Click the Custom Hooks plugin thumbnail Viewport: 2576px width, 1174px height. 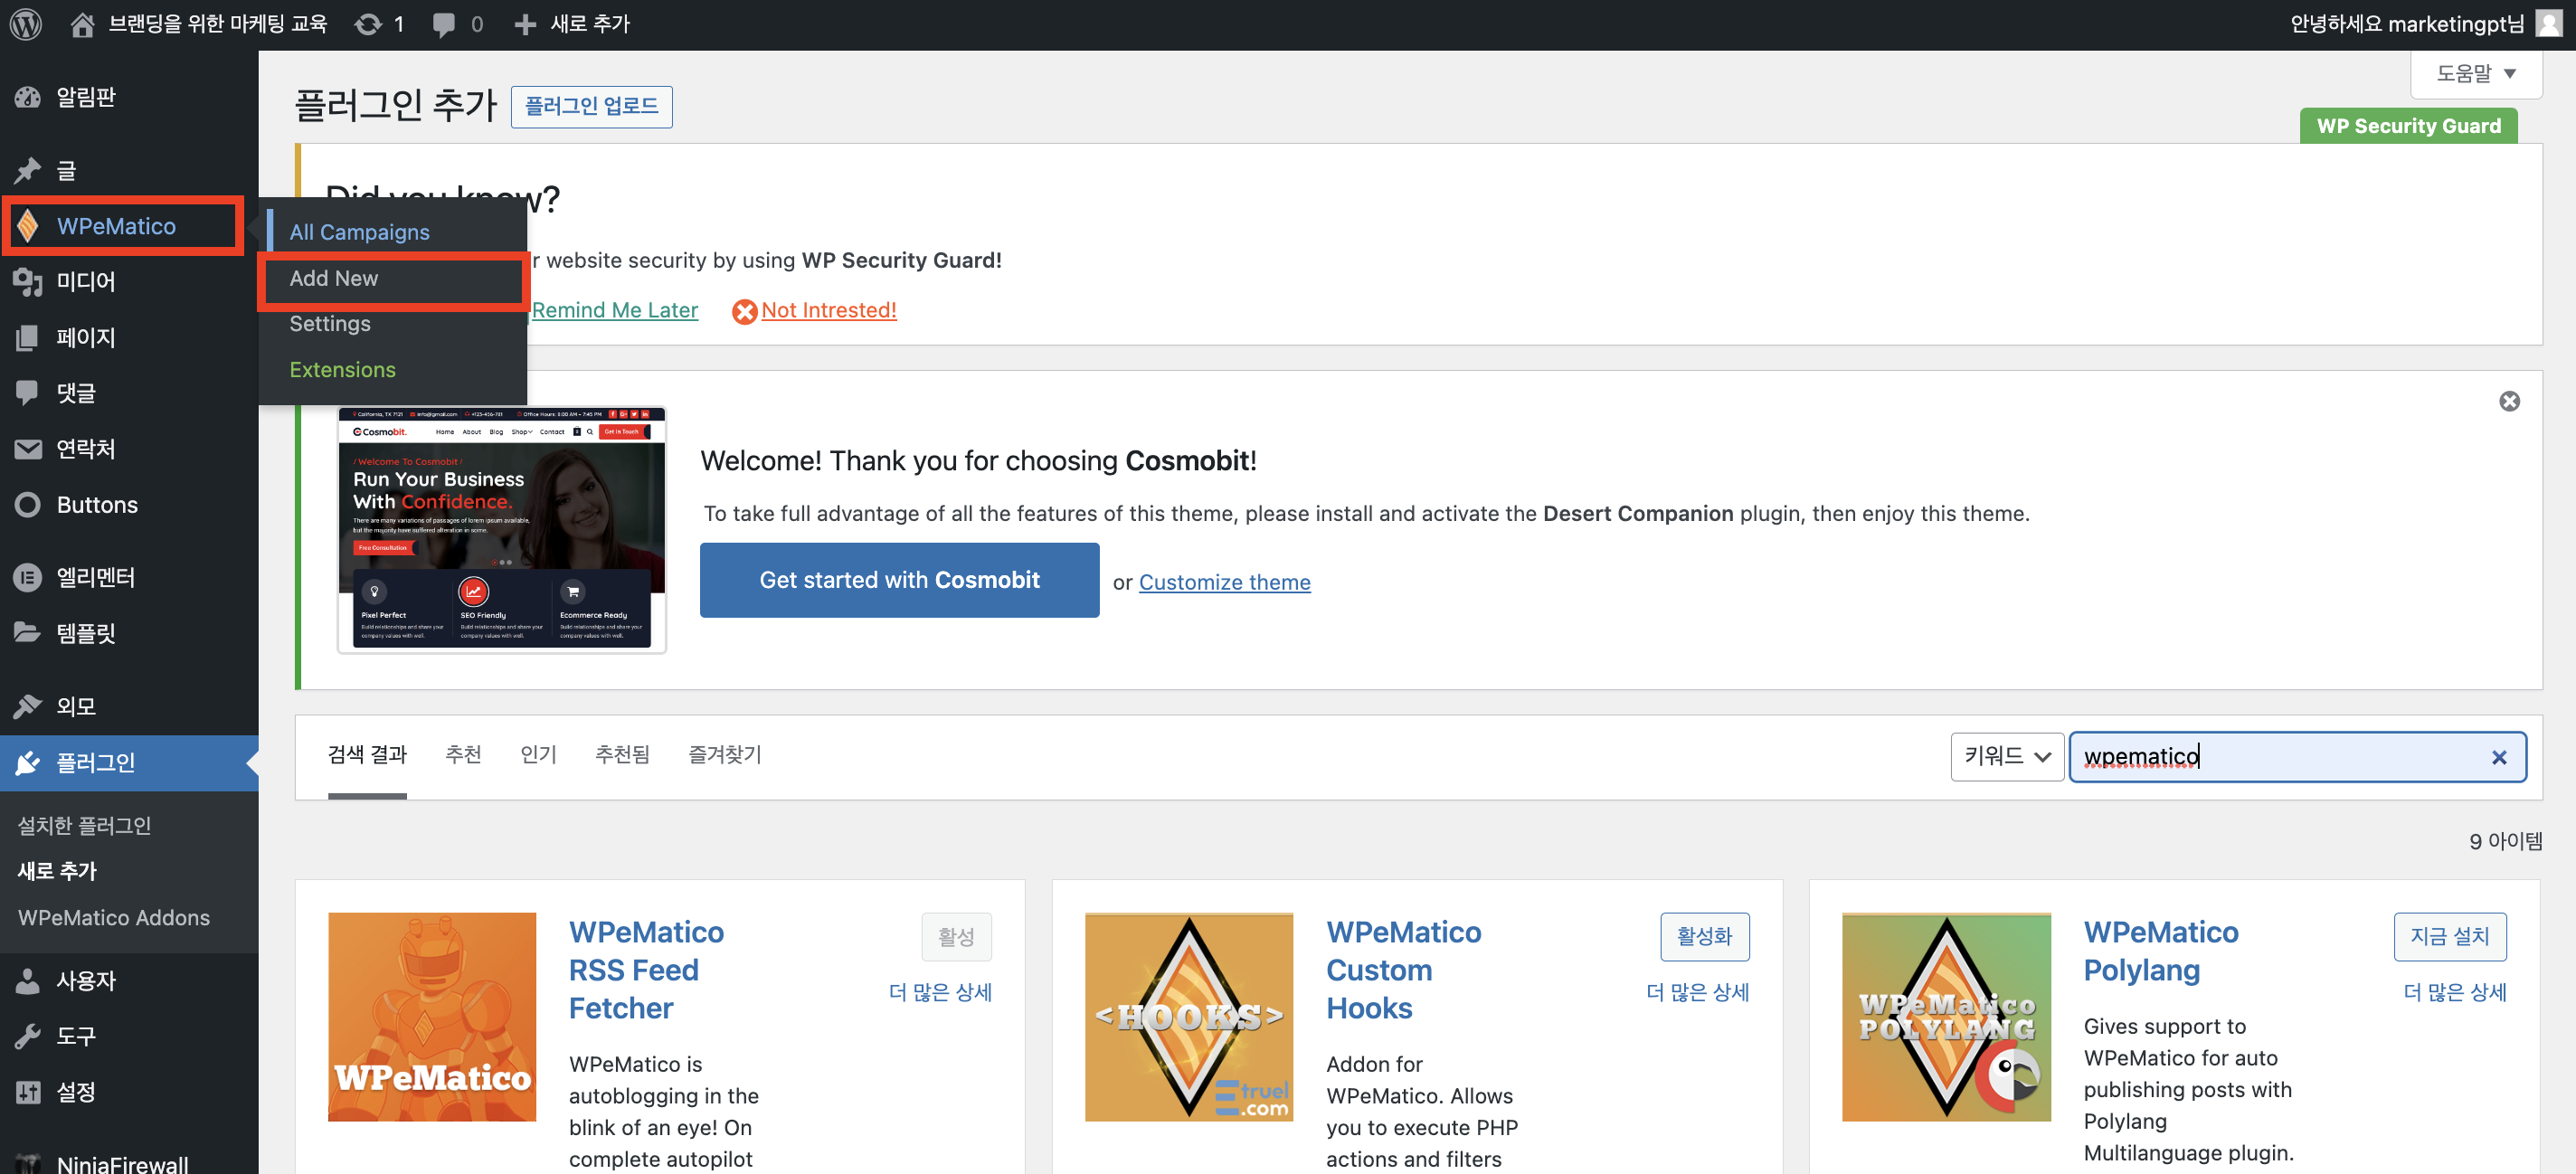click(x=1189, y=1017)
